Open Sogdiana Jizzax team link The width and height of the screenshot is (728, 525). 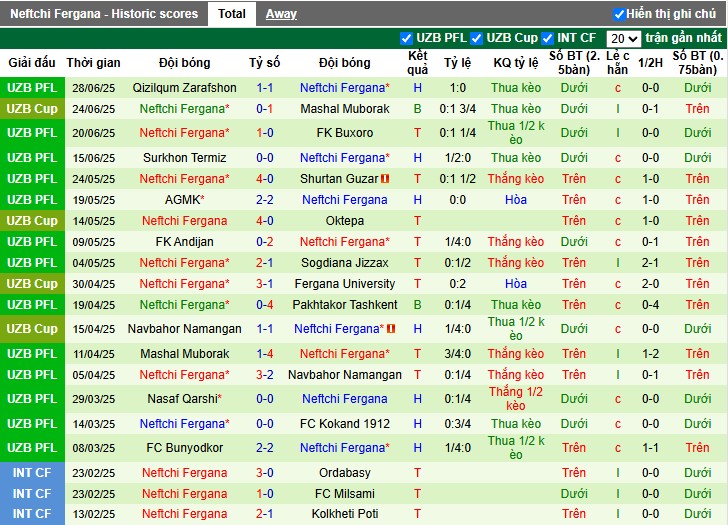click(344, 263)
